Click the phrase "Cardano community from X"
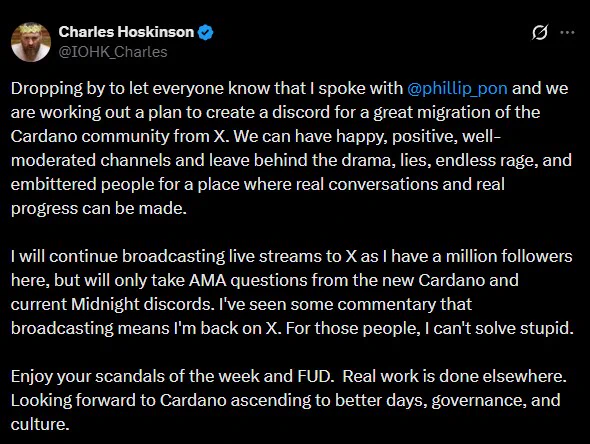The width and height of the screenshot is (590, 444). click(119, 137)
